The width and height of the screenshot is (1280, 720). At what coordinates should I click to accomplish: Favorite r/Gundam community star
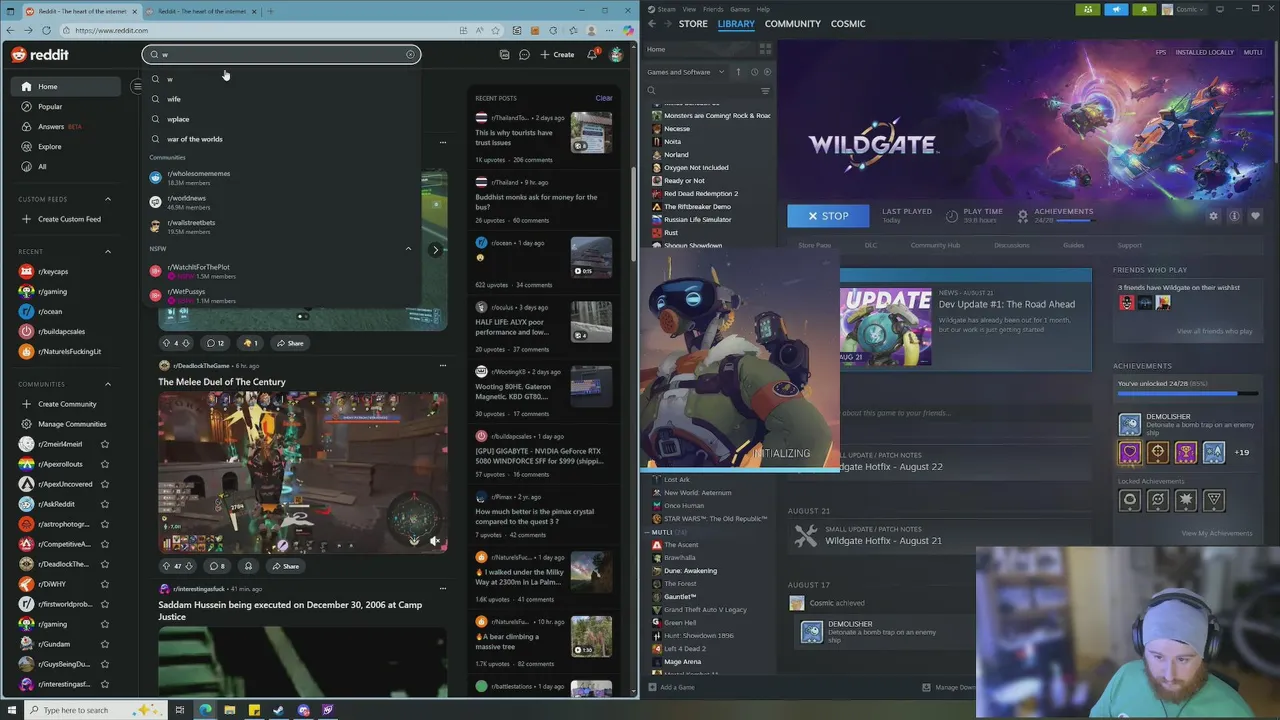click(105, 644)
